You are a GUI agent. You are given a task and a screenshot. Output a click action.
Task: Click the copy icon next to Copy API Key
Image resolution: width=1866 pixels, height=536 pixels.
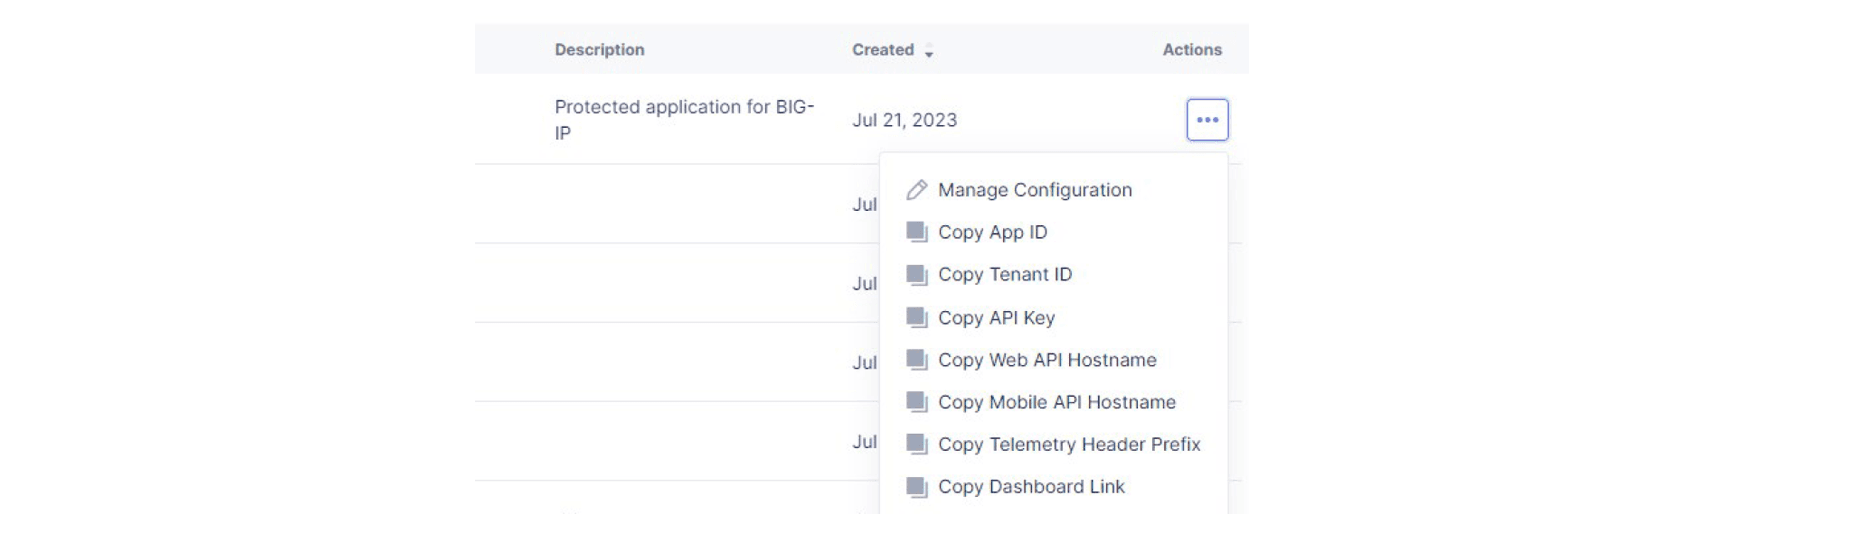(916, 318)
